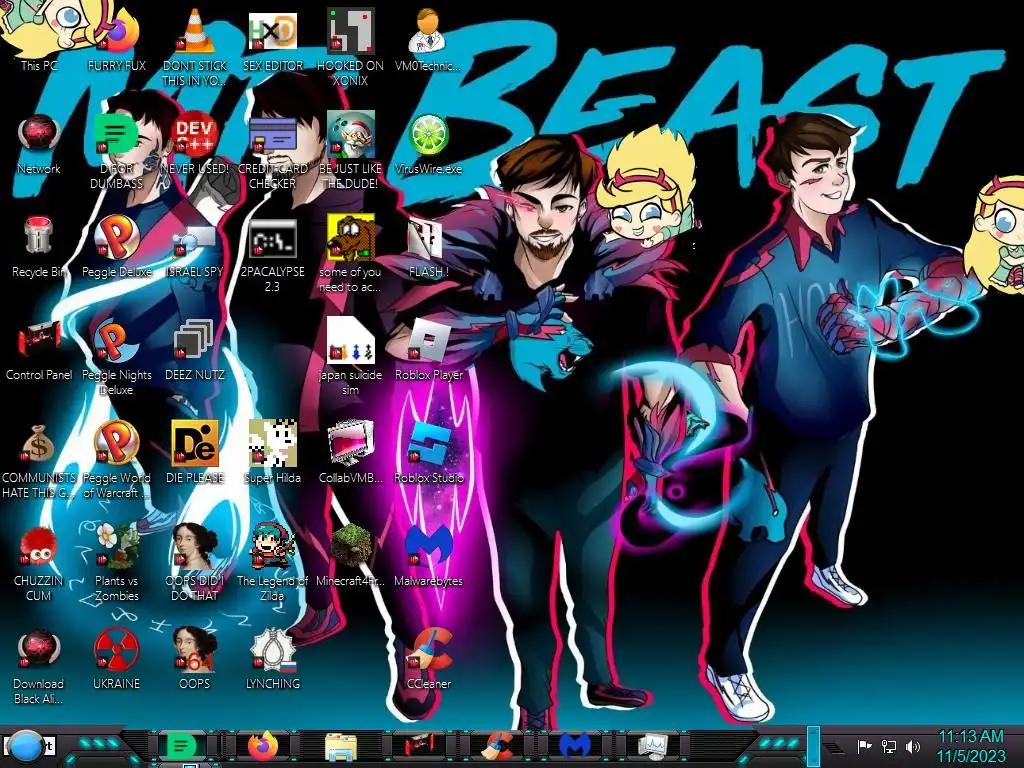Launch Peggle Deluxe shortcut
Image resolution: width=1024 pixels, height=768 pixels.
[x=116, y=248]
